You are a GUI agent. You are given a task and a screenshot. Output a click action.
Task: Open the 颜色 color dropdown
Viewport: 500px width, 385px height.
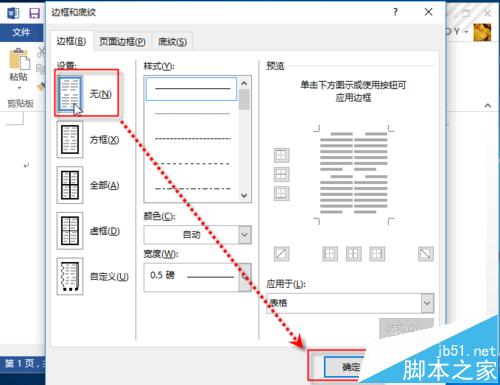(x=197, y=235)
